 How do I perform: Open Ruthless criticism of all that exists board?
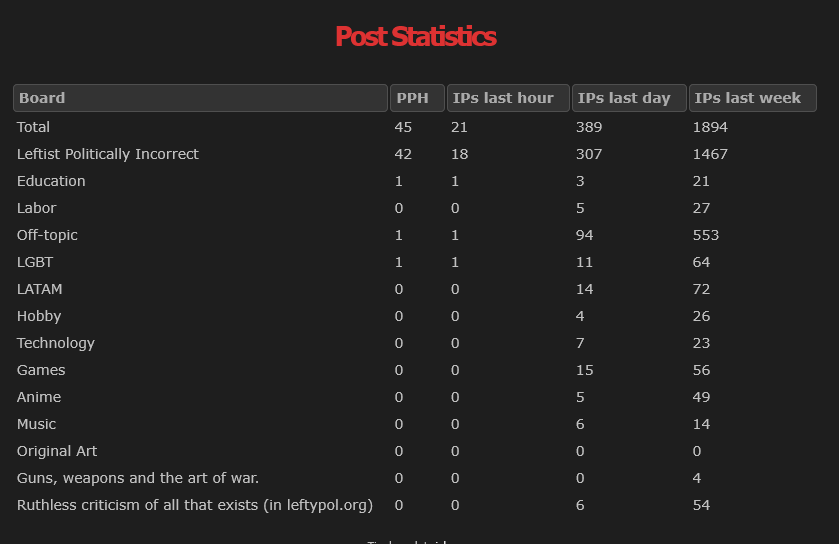click(x=195, y=505)
